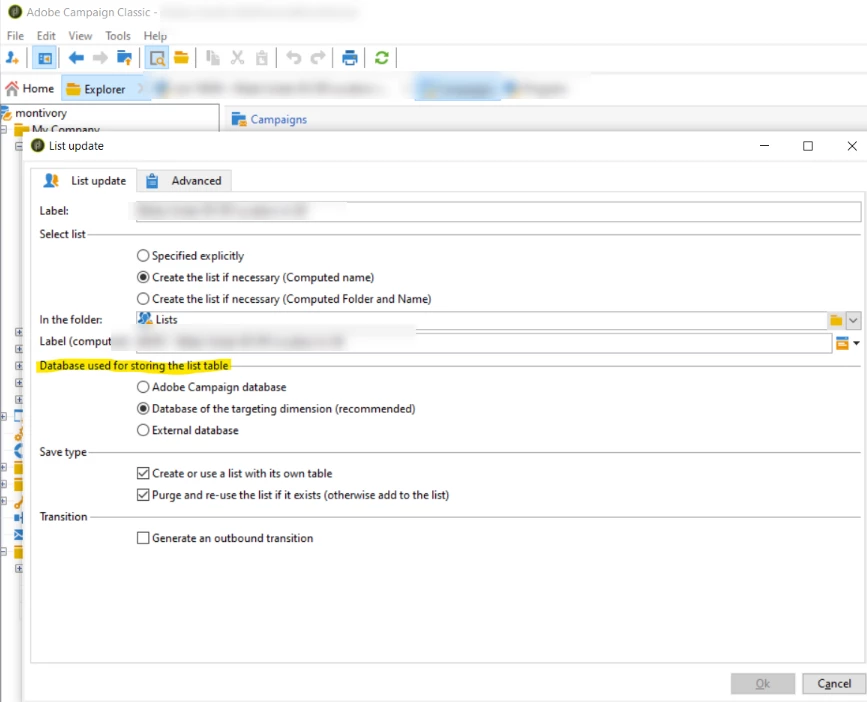This screenshot has height=702, width=867.
Task: Click the new recipient icon in toolbar
Action: [x=12, y=57]
